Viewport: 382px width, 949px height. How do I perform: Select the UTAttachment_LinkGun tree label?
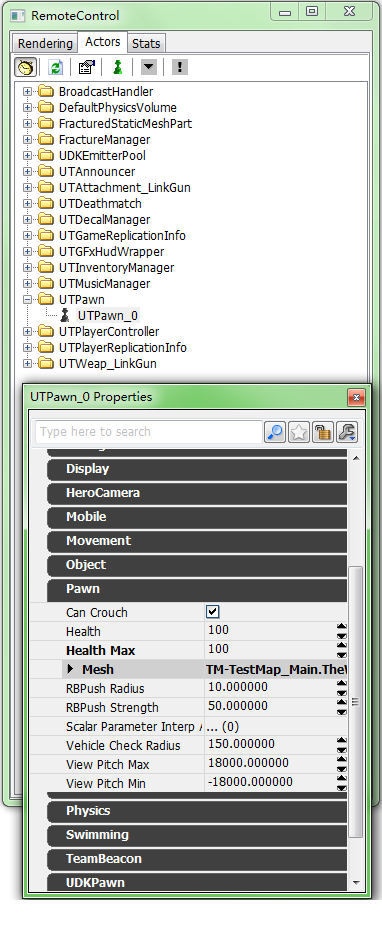pos(125,188)
